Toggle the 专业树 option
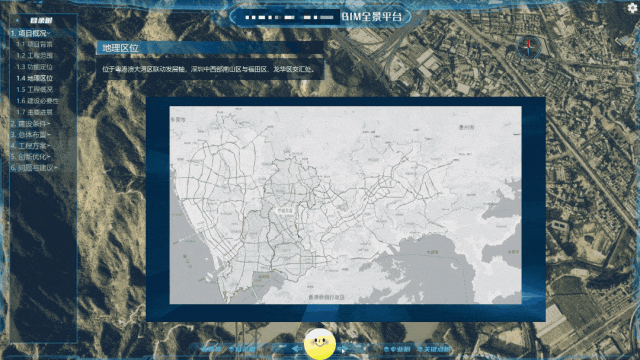This screenshot has width=640, height=360. [x=397, y=349]
